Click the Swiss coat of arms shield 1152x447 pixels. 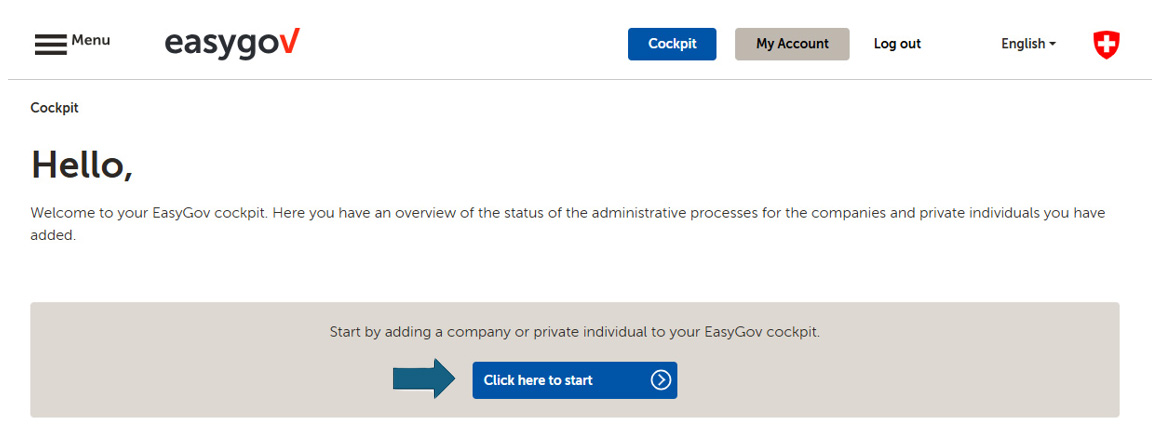[x=1106, y=45]
